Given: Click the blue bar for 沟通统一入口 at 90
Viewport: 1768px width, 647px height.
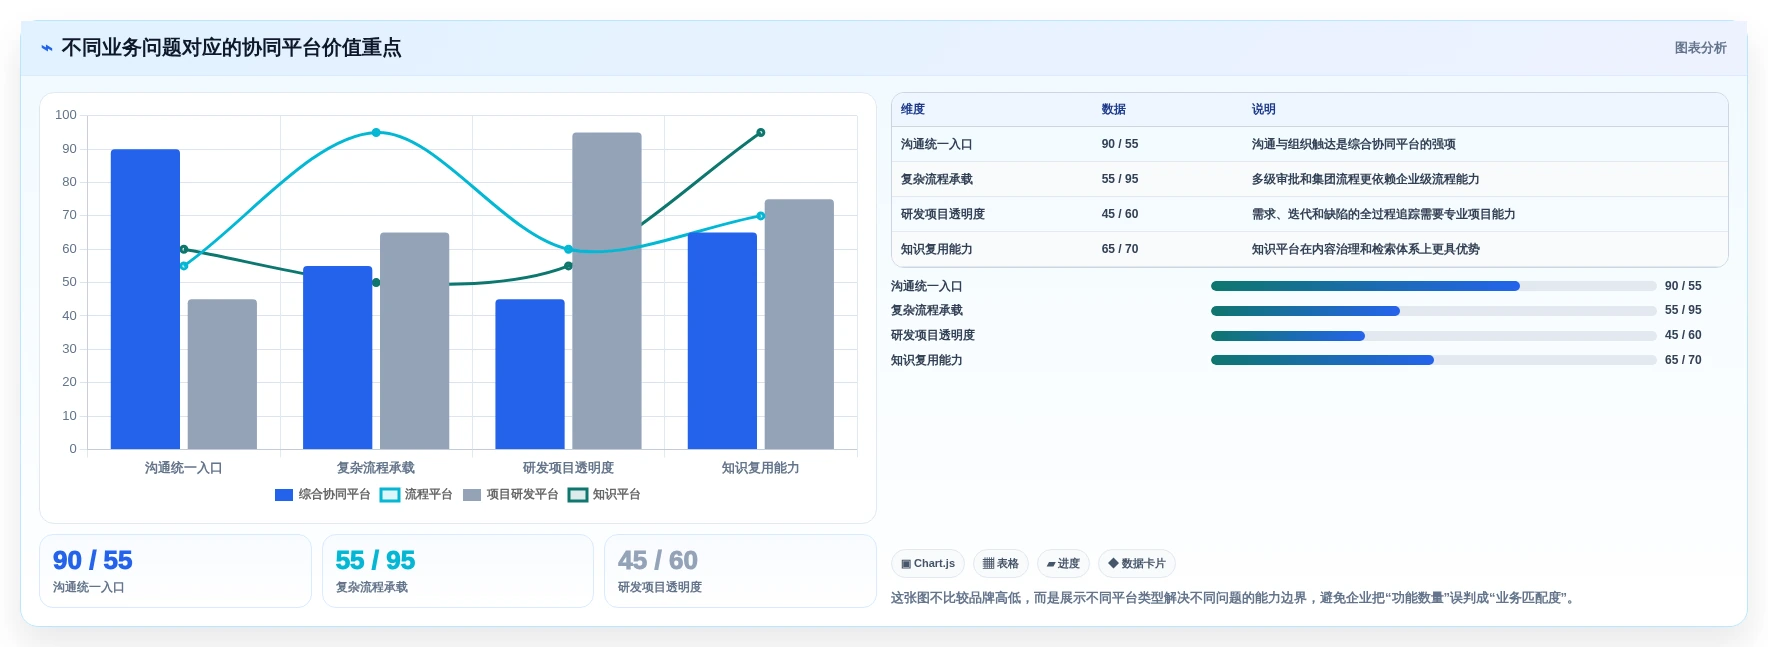Looking at the screenshot, I should coord(145,299).
